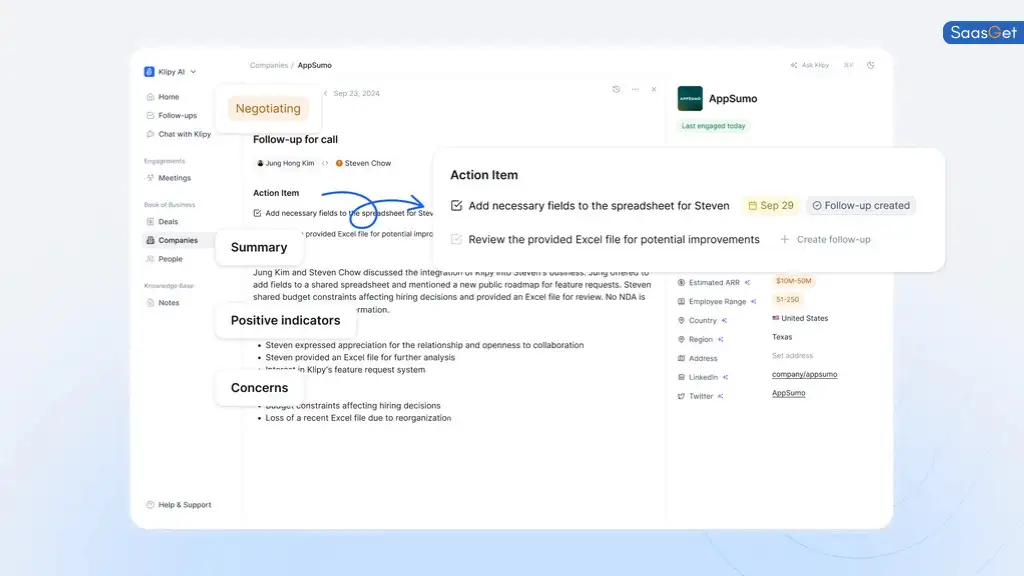
Task: Click the Sep 29 due date tag
Action: click(x=771, y=206)
